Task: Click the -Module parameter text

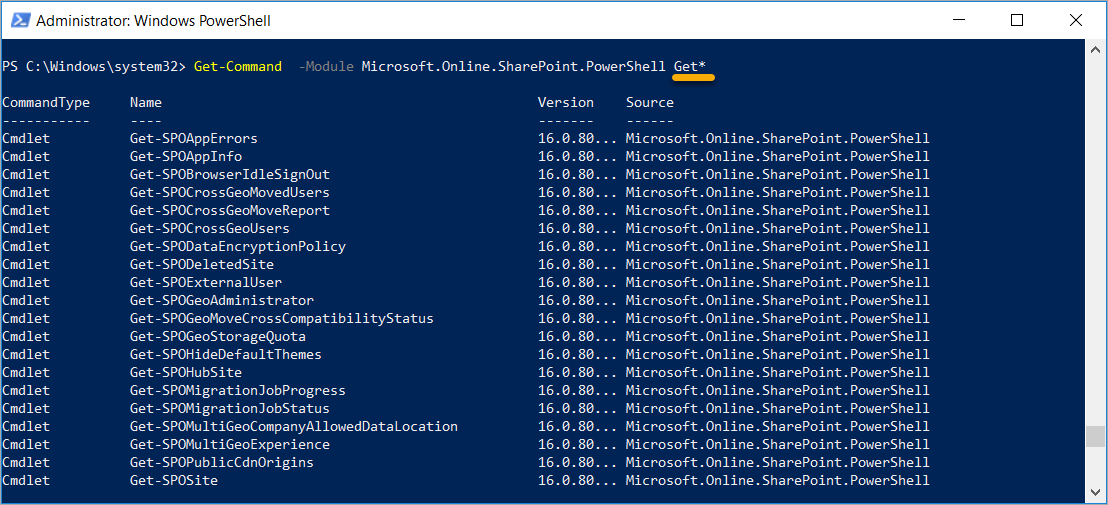Action: (326, 66)
